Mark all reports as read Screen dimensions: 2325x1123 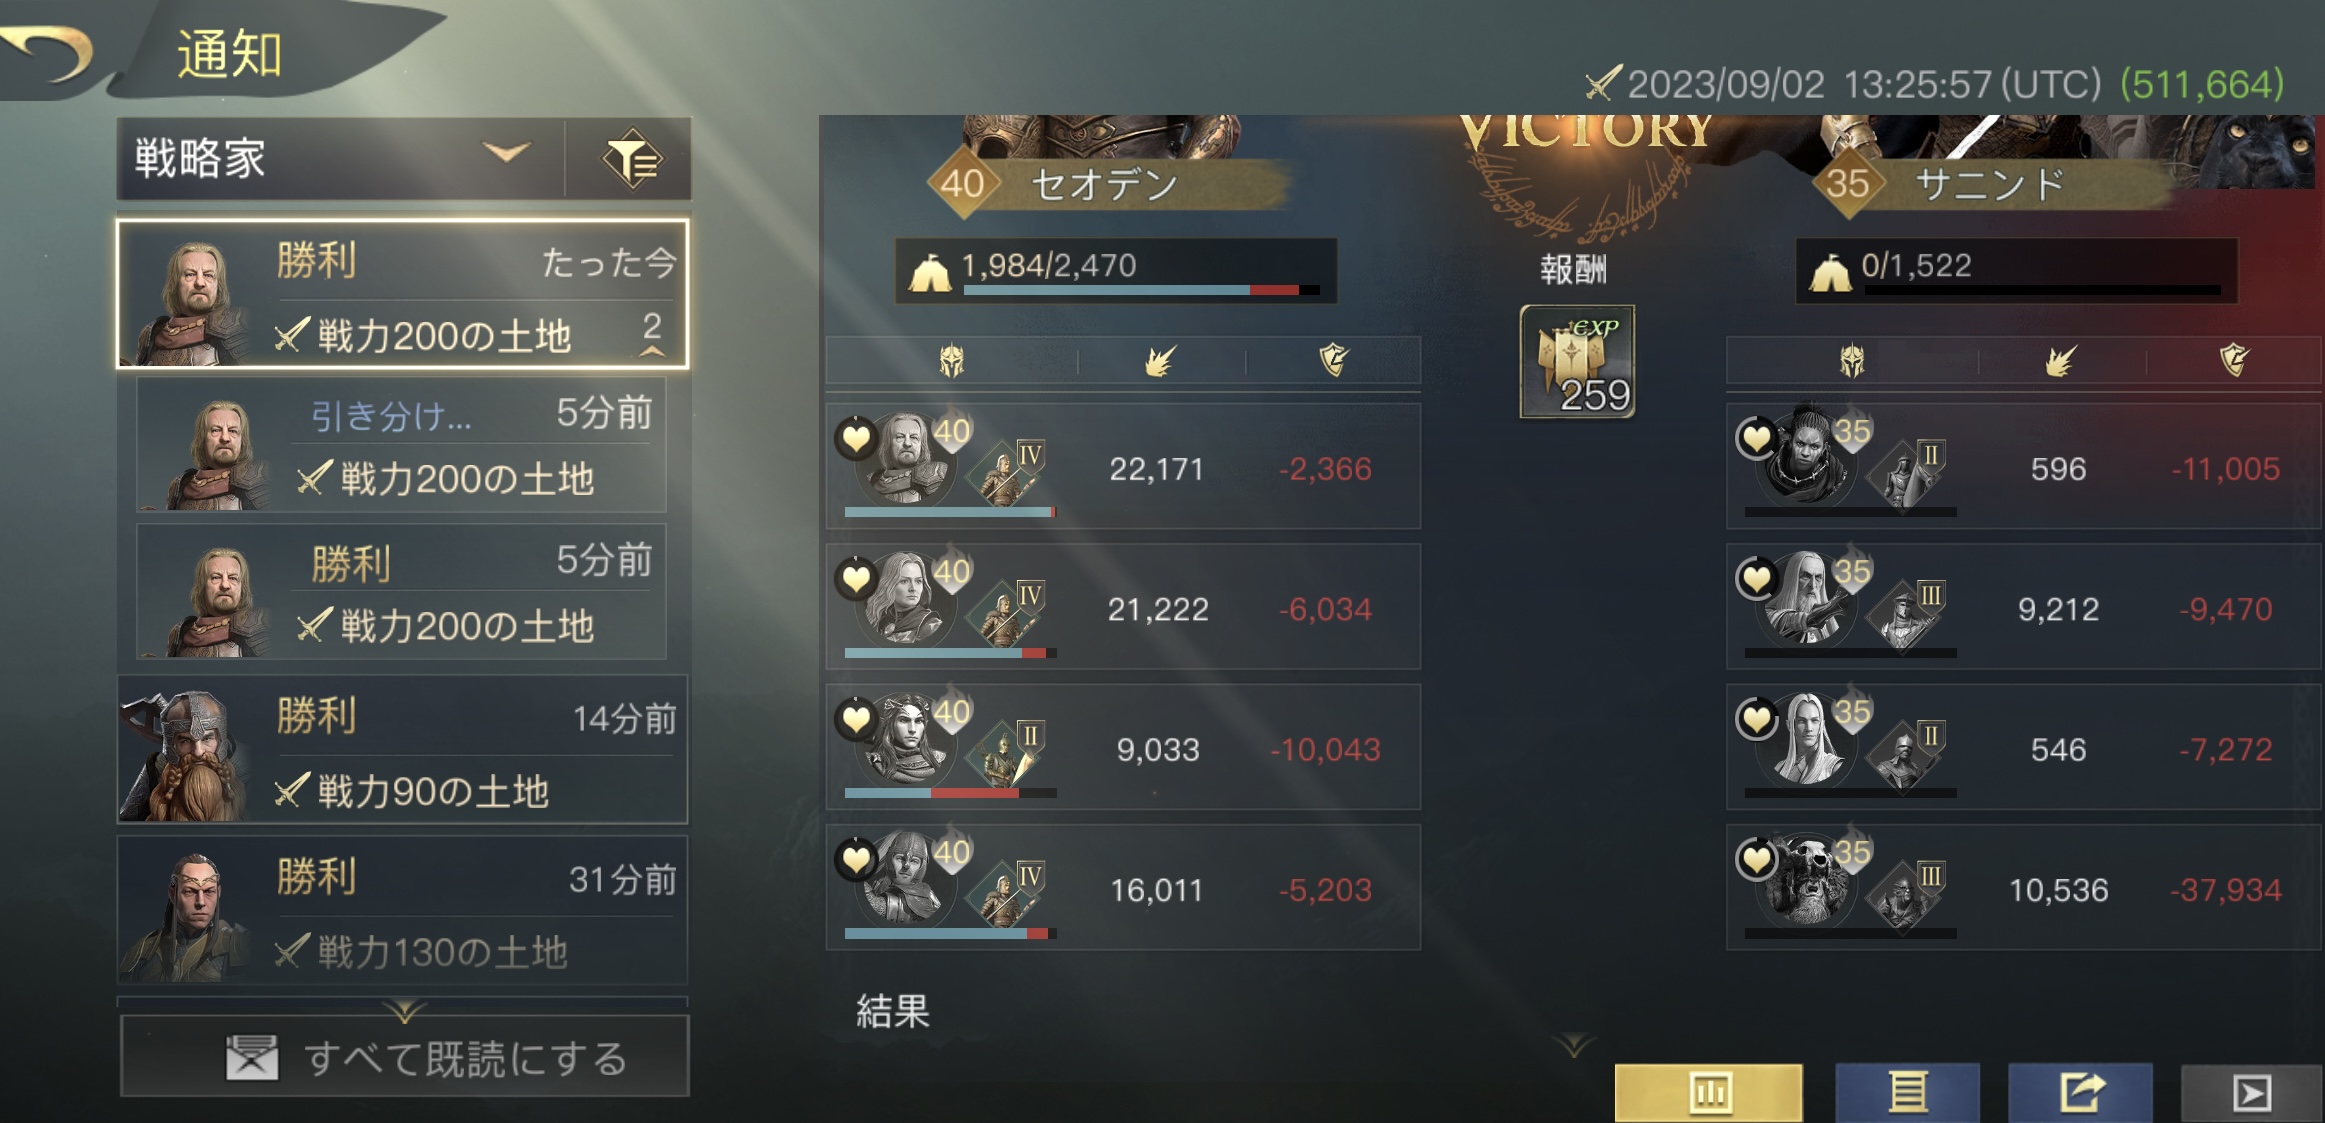404,1057
